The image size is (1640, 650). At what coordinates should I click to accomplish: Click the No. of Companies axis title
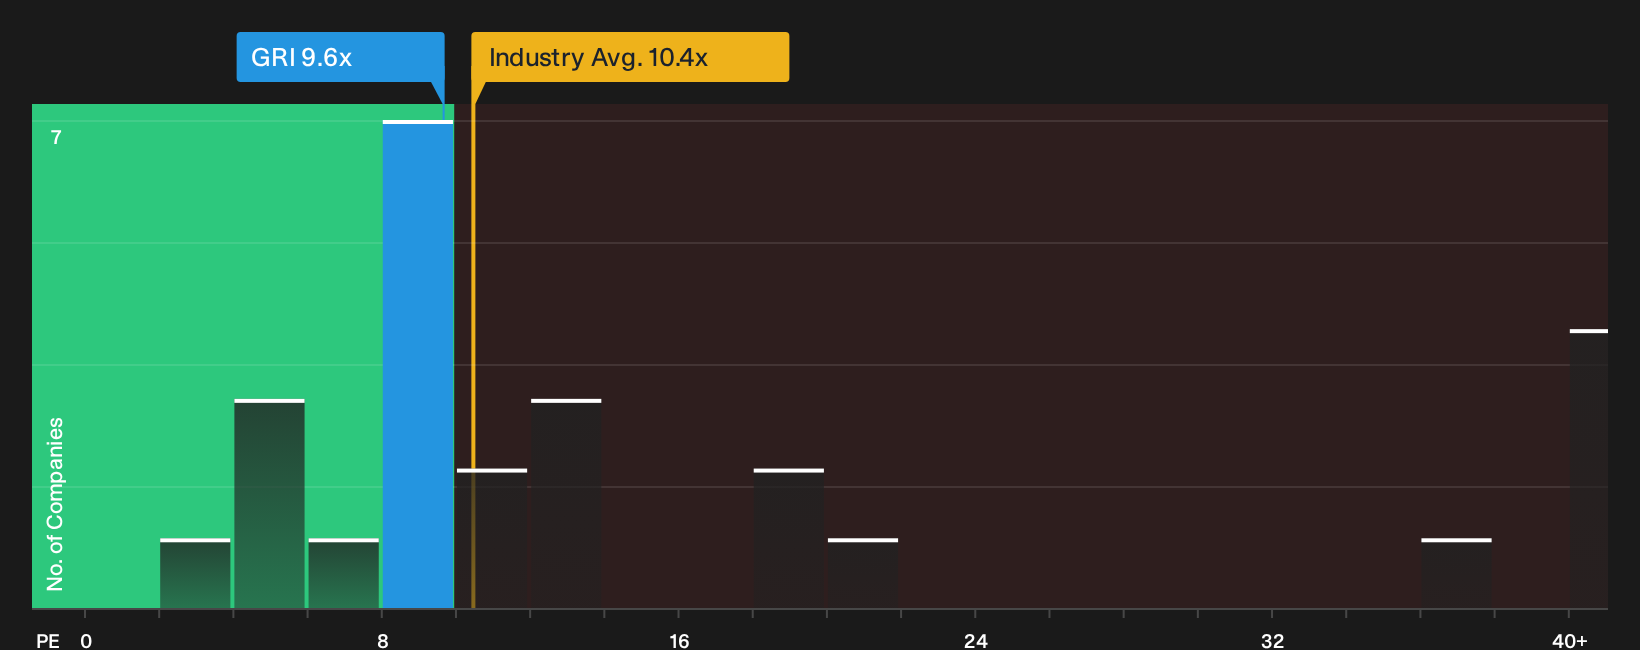[x=55, y=504]
